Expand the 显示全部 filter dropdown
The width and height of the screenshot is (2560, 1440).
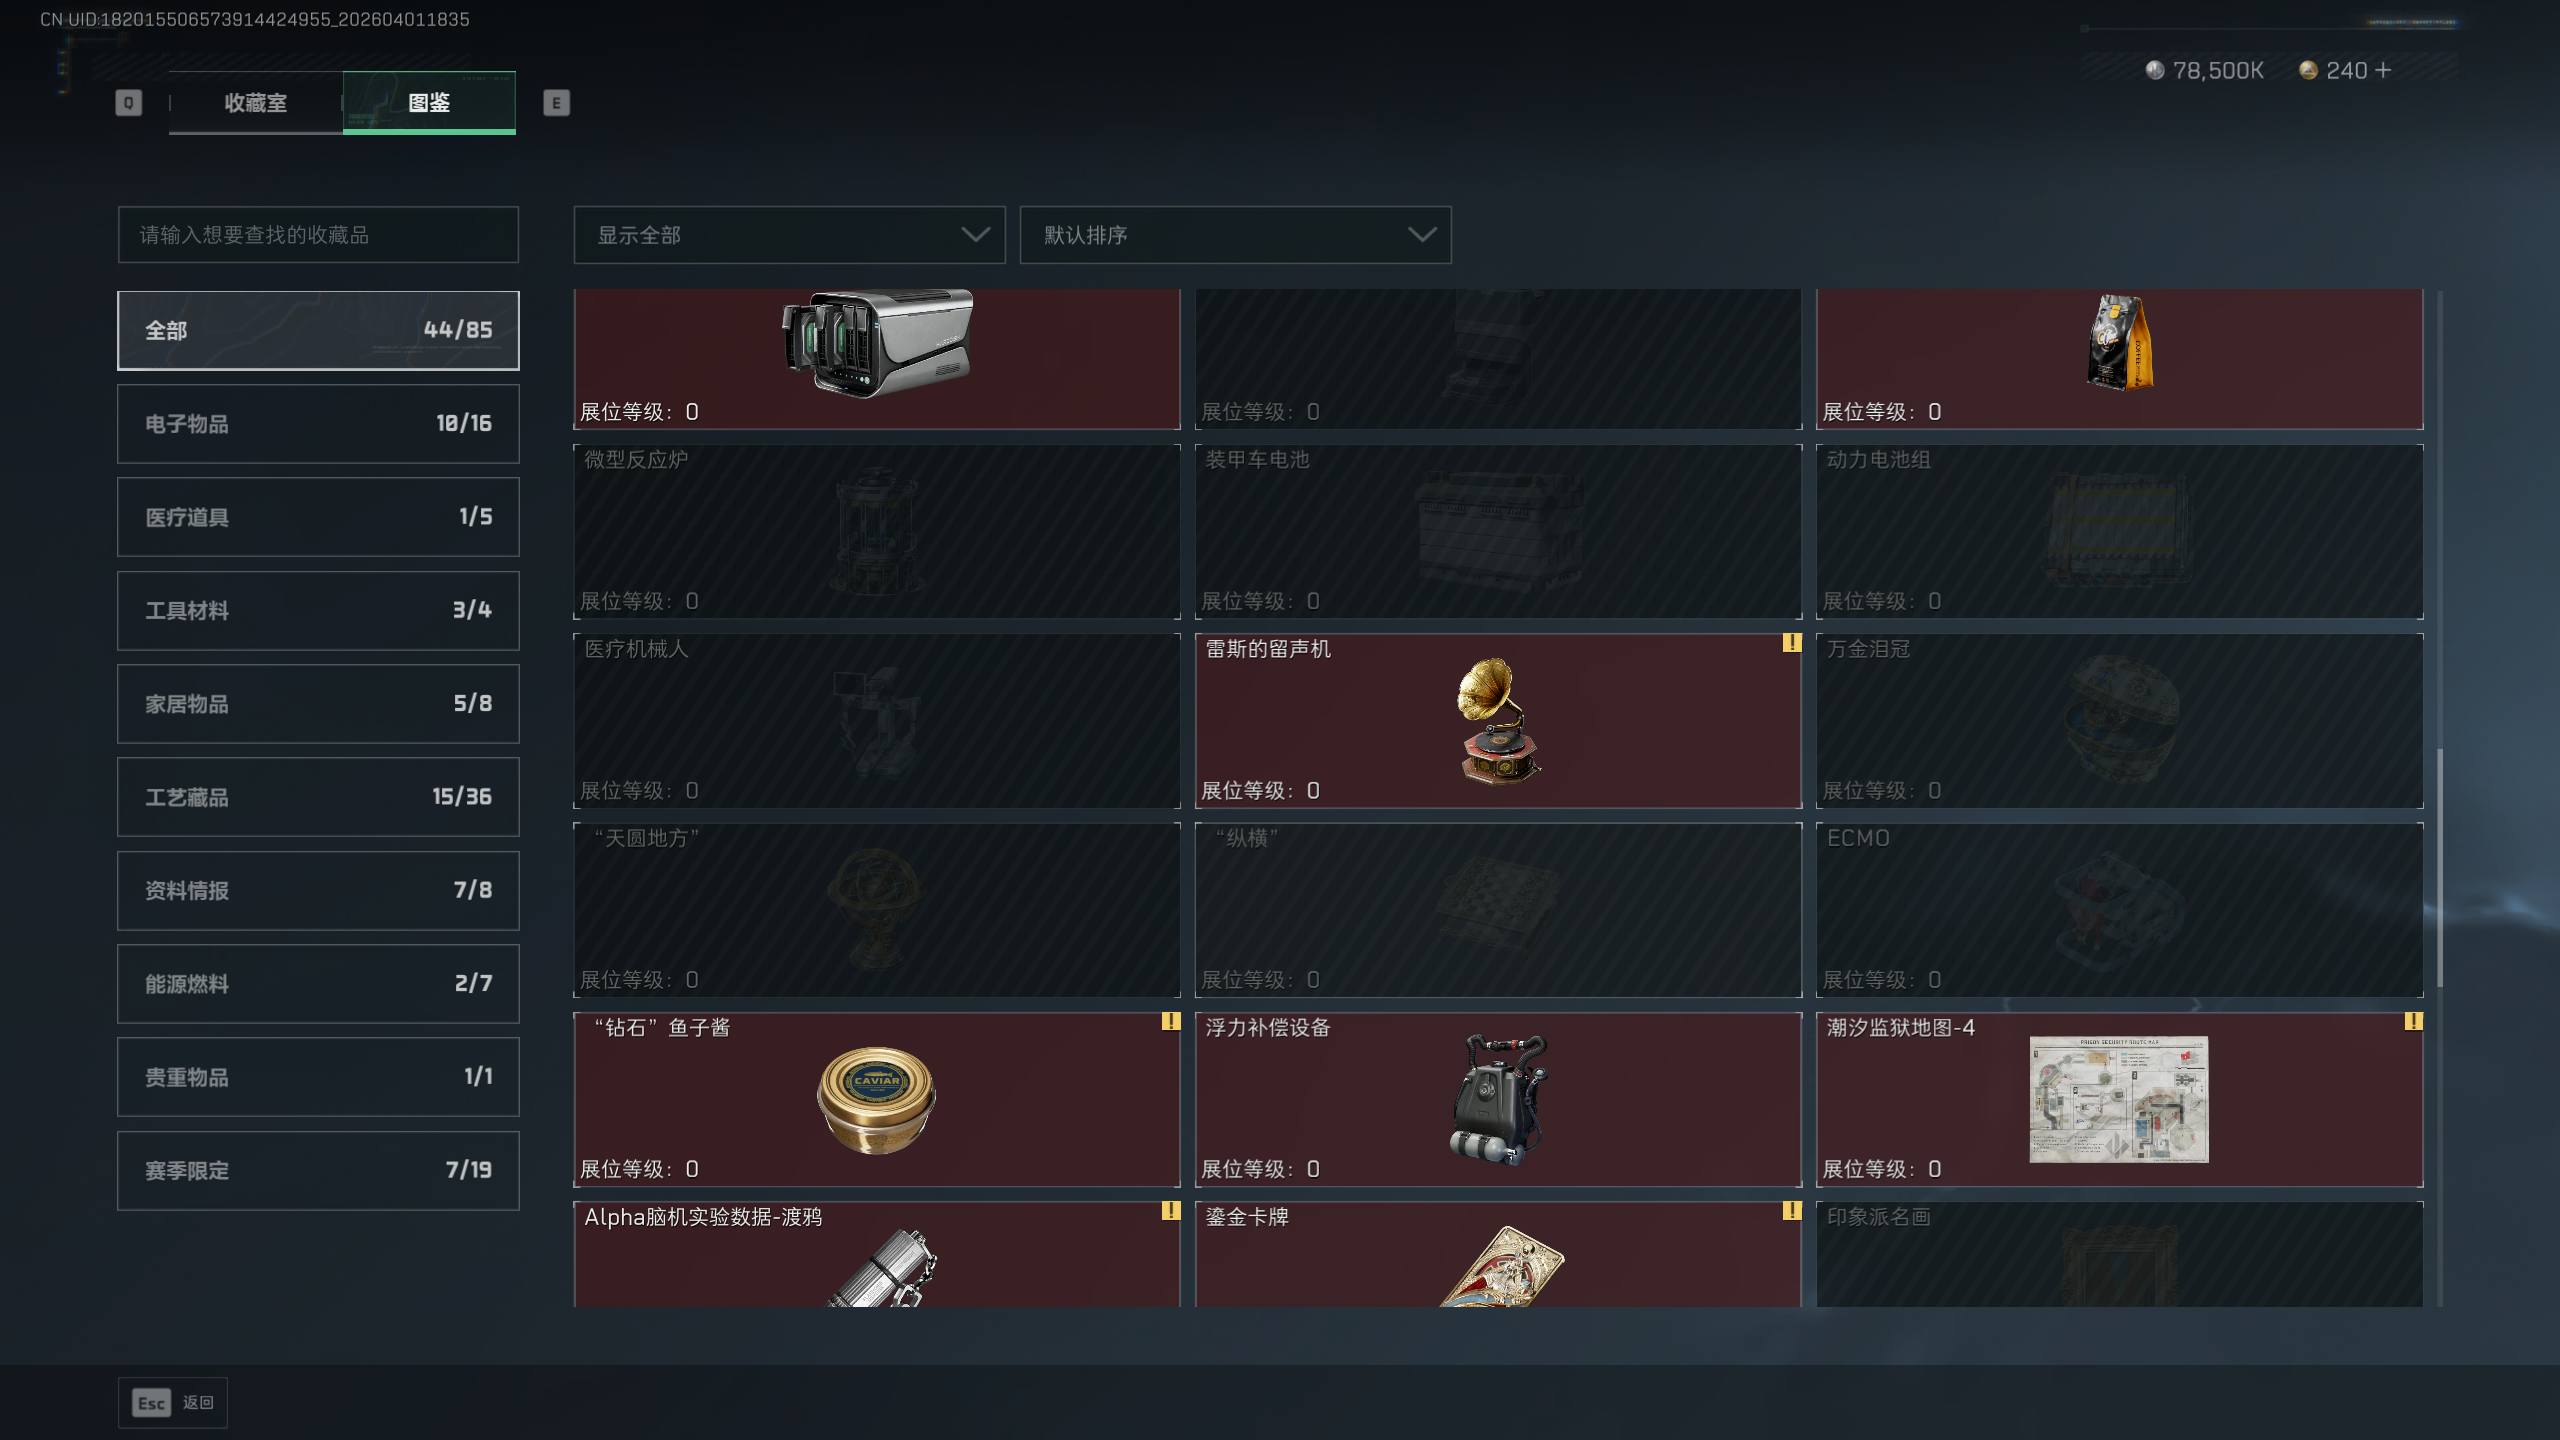[789, 235]
